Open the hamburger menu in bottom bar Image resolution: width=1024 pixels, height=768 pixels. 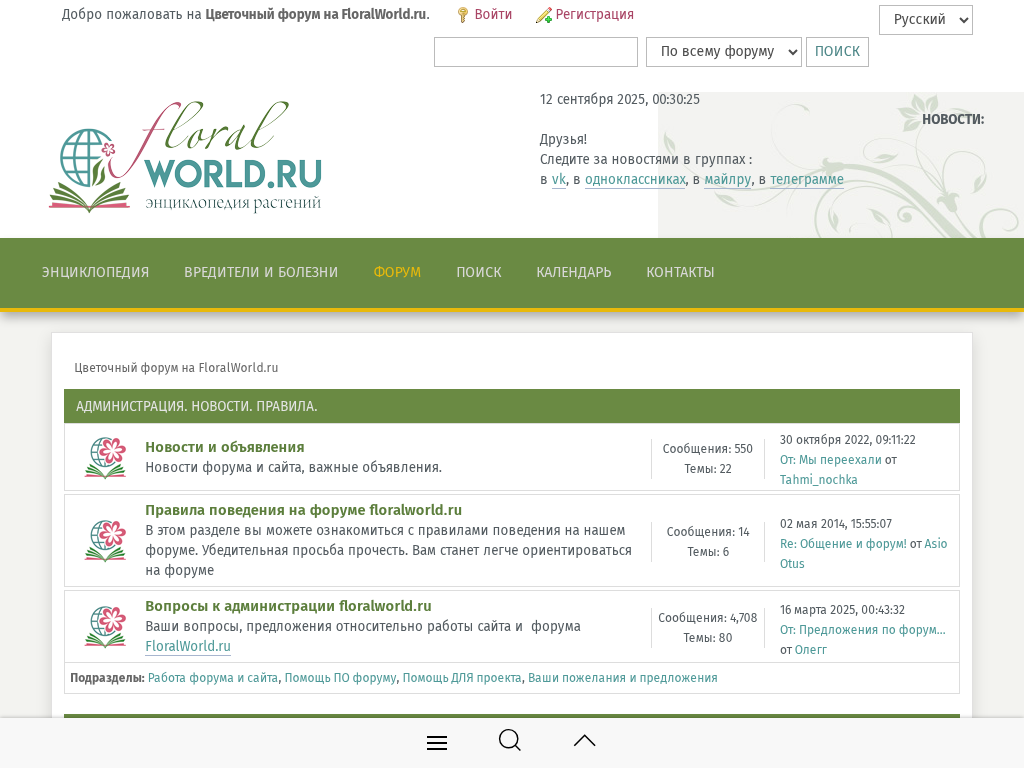point(437,742)
